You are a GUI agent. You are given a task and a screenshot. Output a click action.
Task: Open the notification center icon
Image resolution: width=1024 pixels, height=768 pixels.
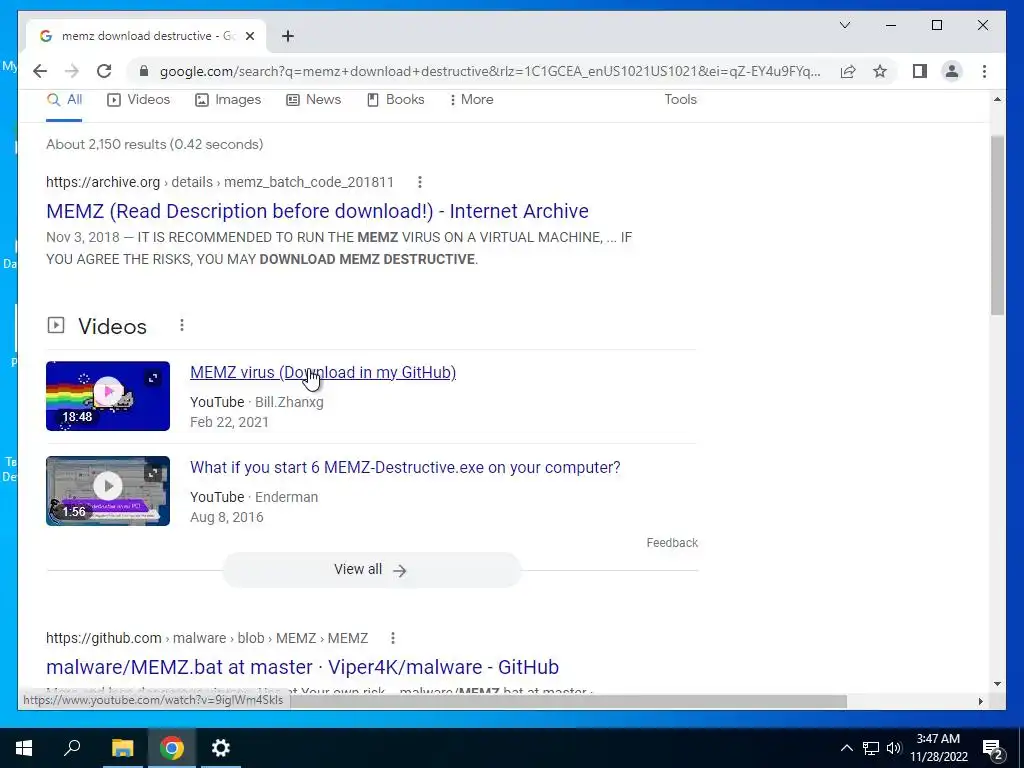(993, 748)
